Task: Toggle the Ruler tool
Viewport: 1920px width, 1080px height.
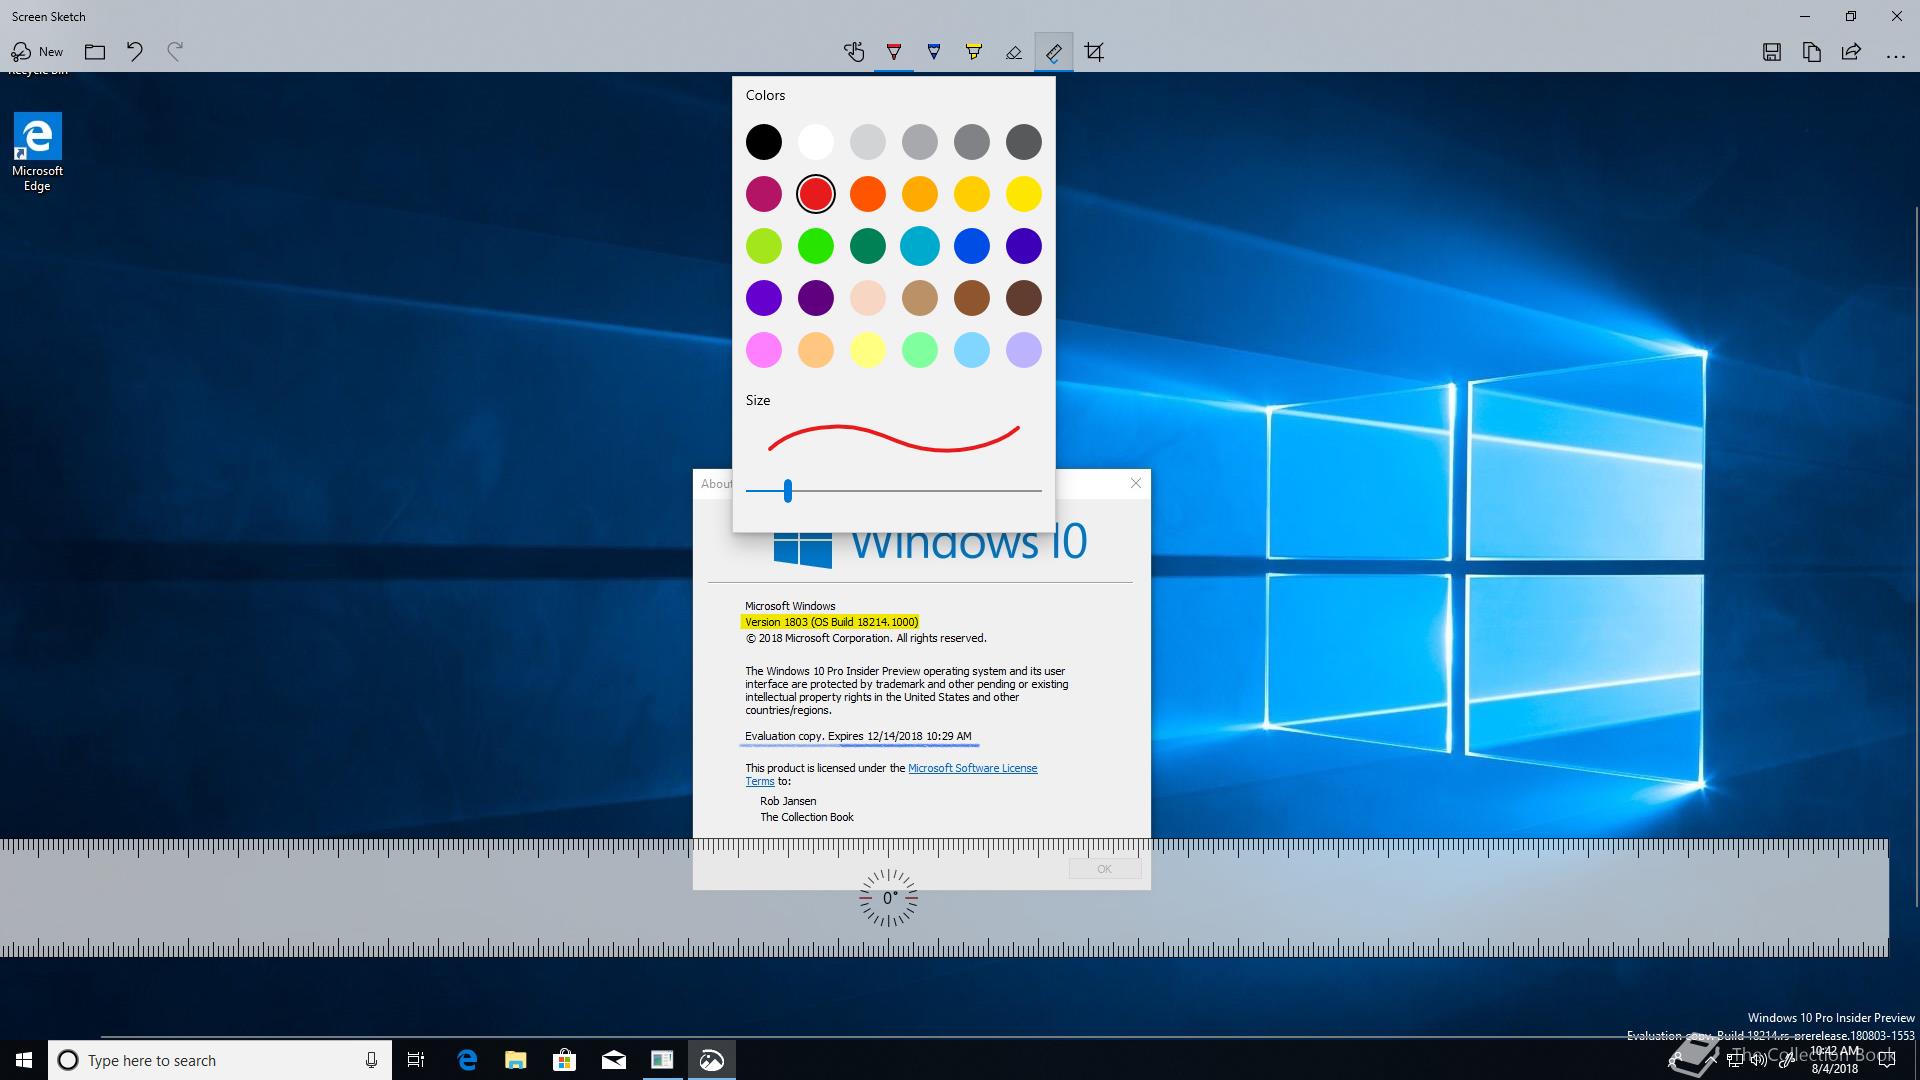Action: click(x=1054, y=52)
